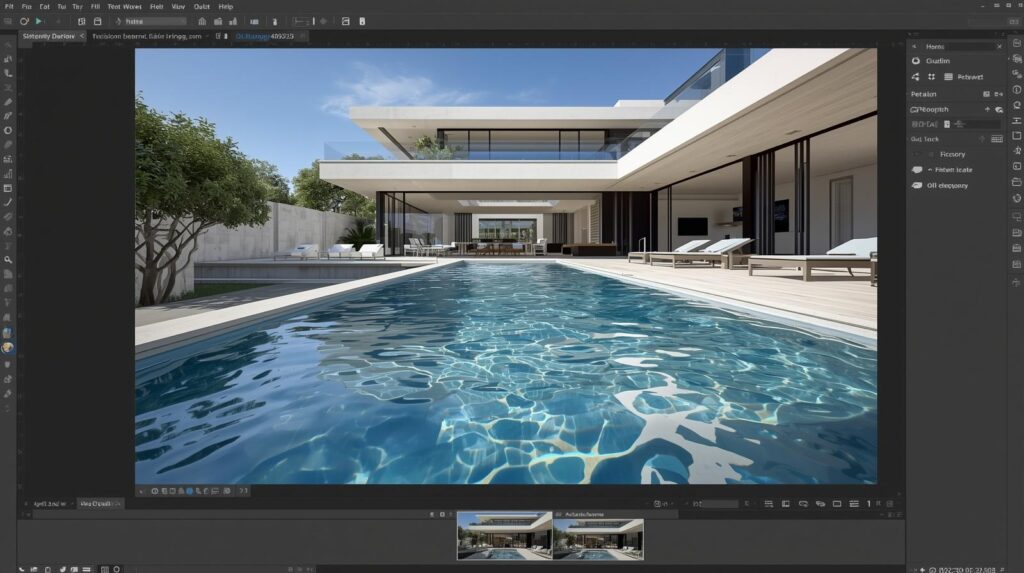Screen dimensions: 1024x573
Task: Select the pencil tool in left toolbar
Action: pos(8,102)
